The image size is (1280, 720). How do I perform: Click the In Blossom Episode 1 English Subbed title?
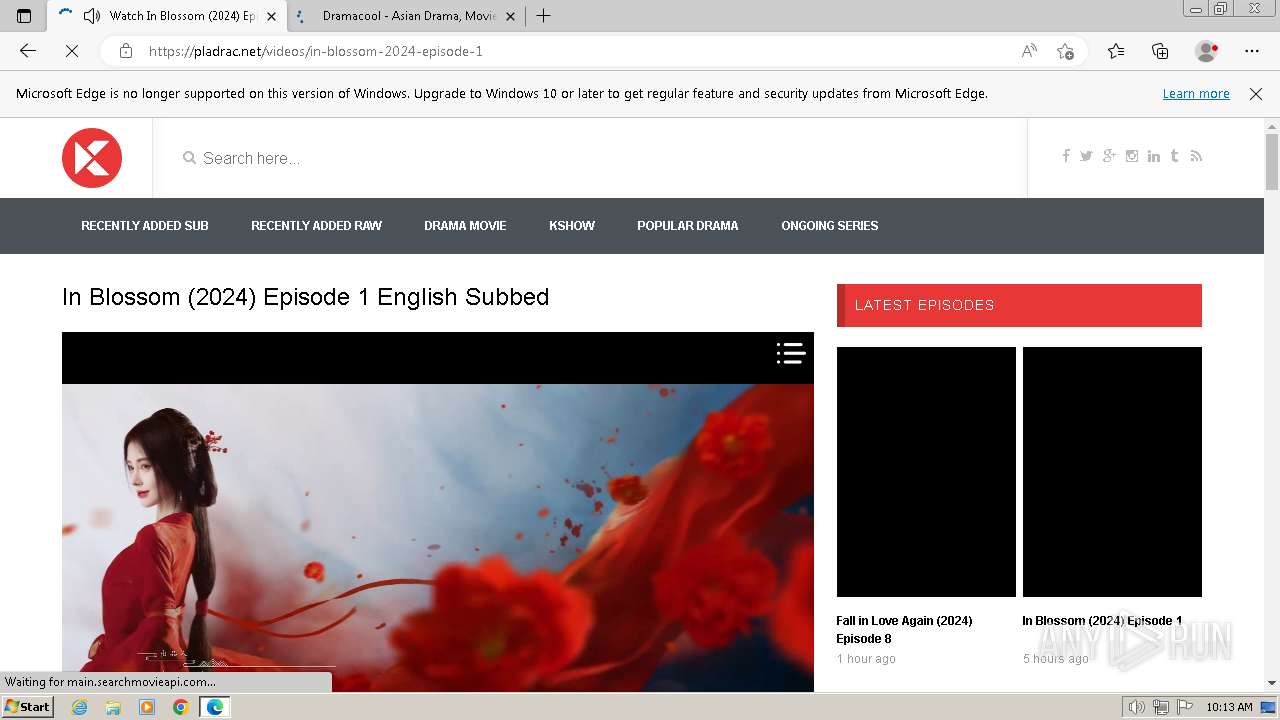pyautogui.click(x=305, y=297)
